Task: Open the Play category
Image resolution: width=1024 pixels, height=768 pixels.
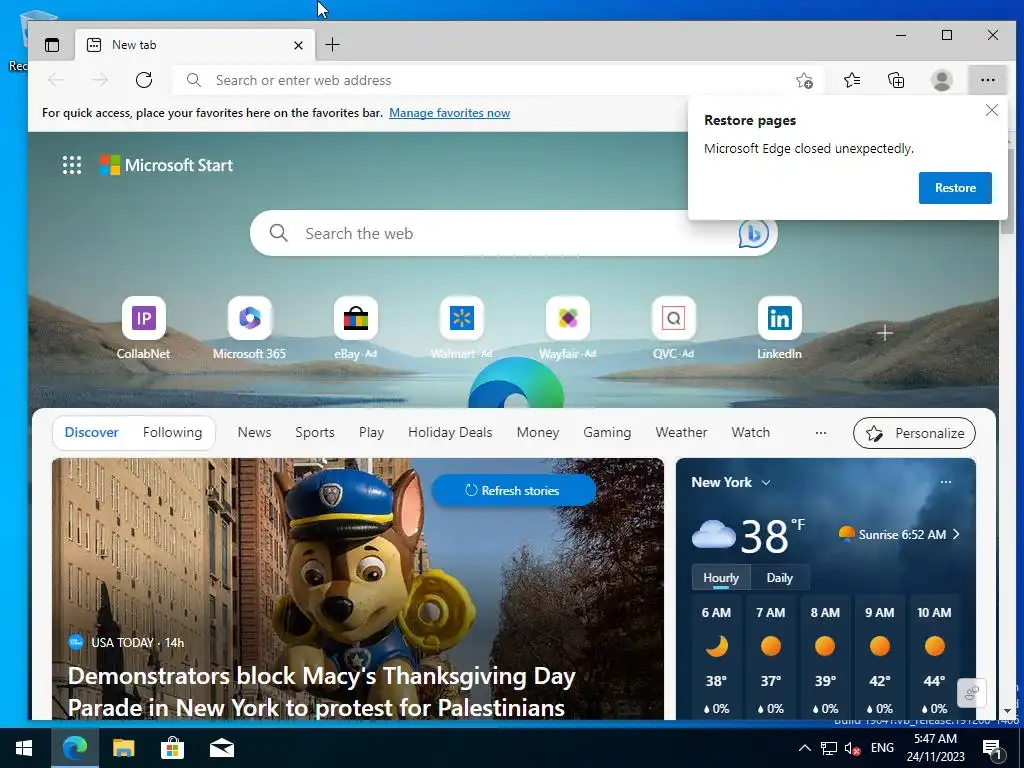Action: [x=371, y=432]
